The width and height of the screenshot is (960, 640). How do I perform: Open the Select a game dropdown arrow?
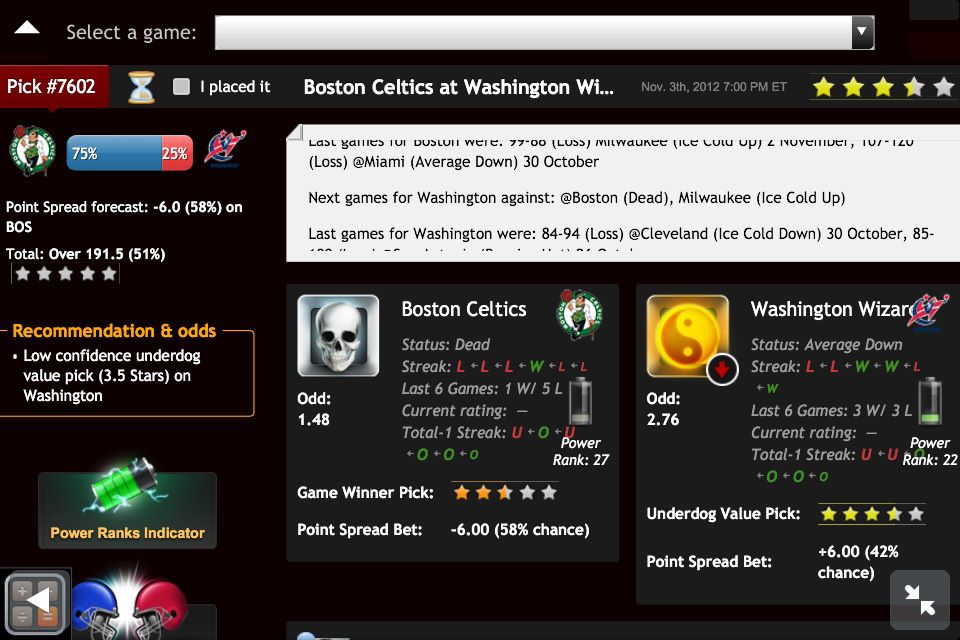coord(861,32)
